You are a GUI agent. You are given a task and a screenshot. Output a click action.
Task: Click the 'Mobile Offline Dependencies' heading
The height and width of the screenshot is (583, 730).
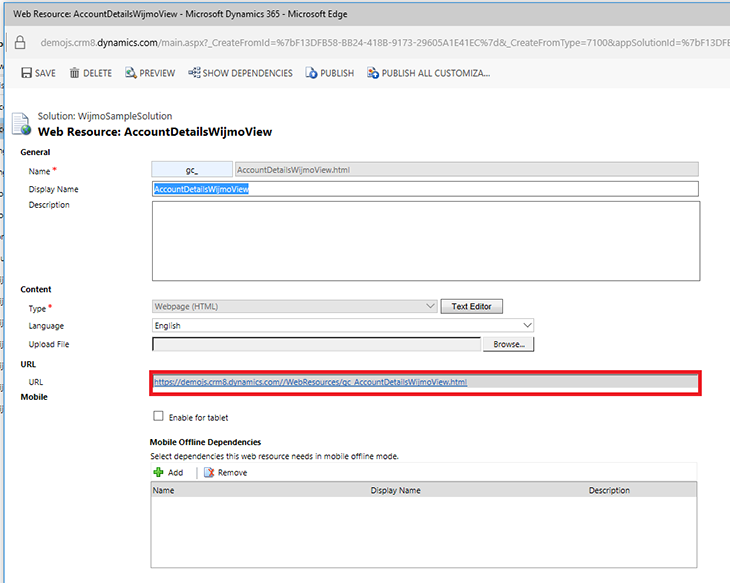coord(205,442)
